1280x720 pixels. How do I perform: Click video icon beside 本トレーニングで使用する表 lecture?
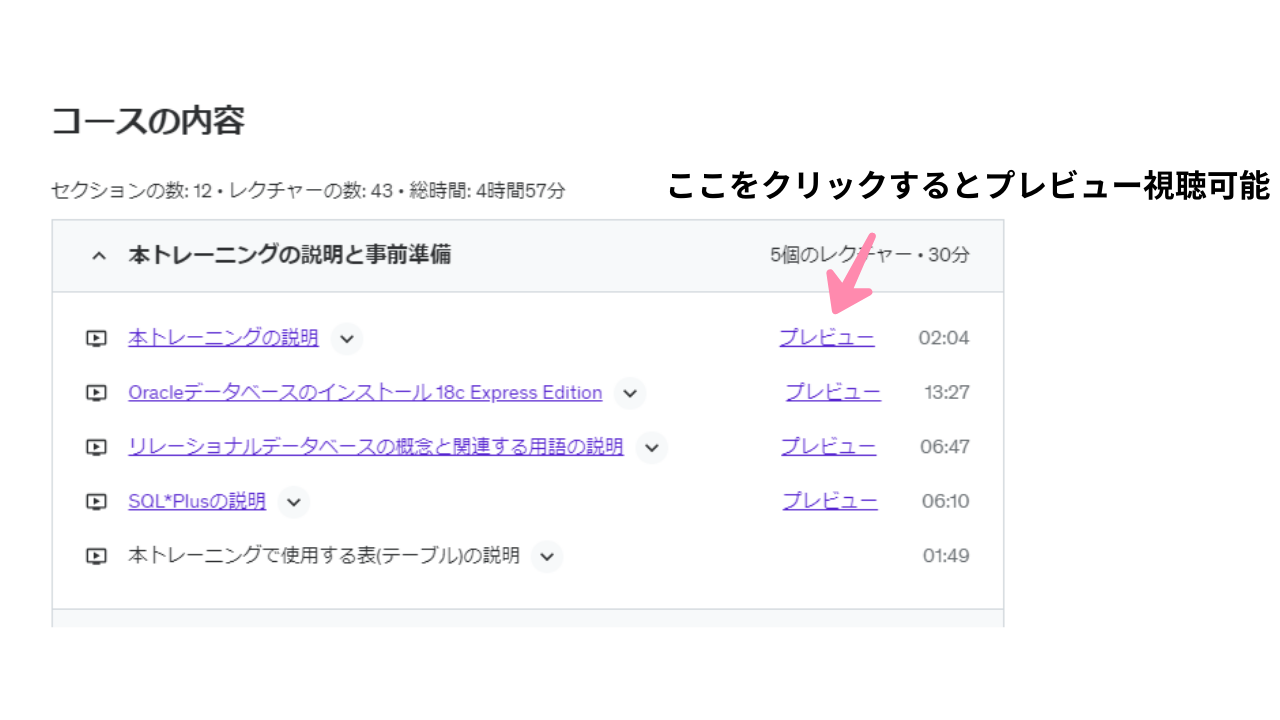[x=96, y=556]
